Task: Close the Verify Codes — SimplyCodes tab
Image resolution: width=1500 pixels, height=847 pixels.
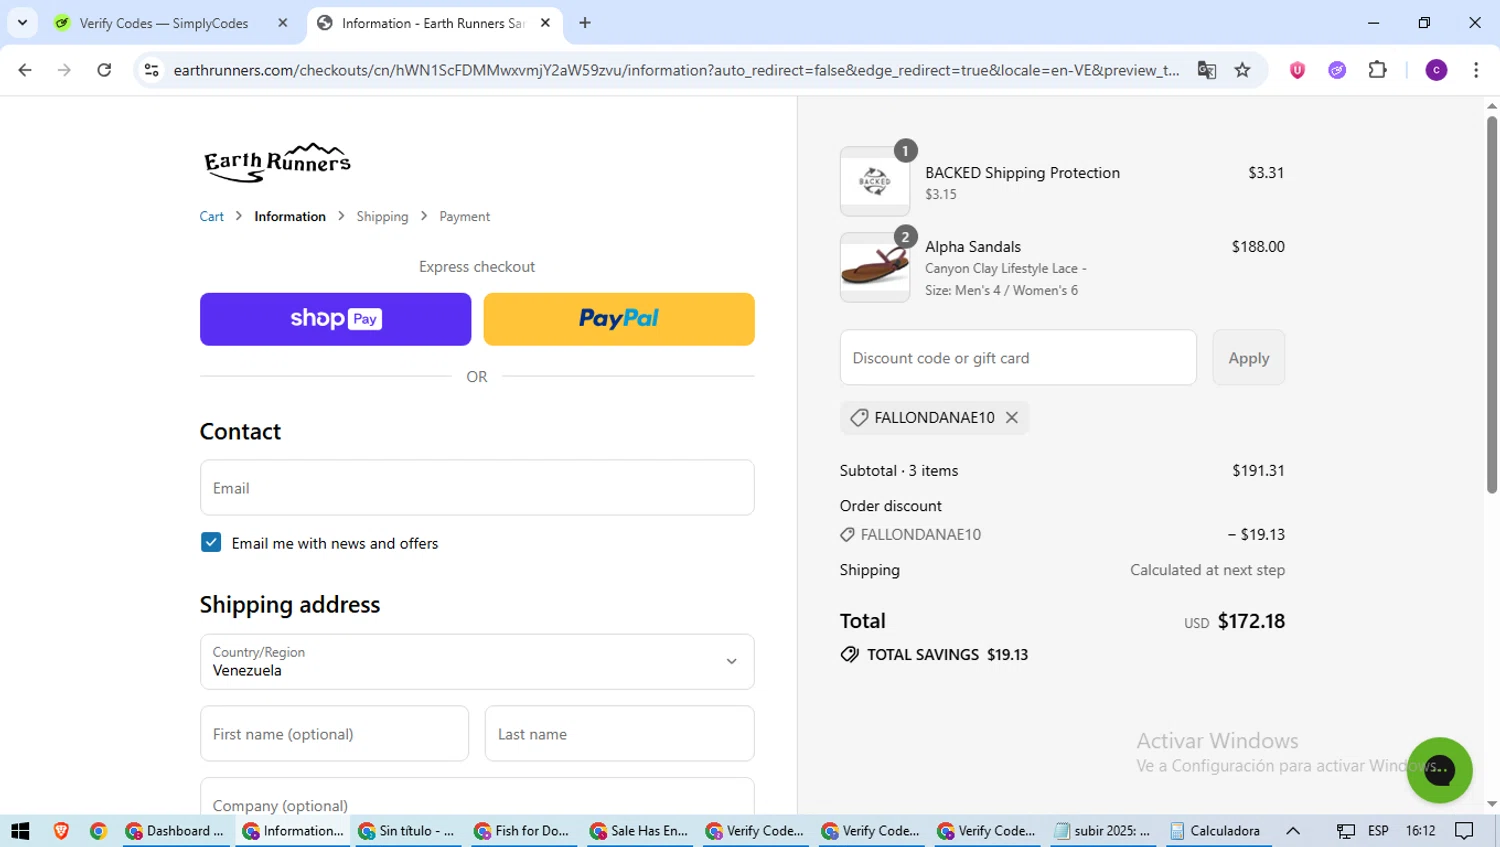Action: [x=283, y=23]
